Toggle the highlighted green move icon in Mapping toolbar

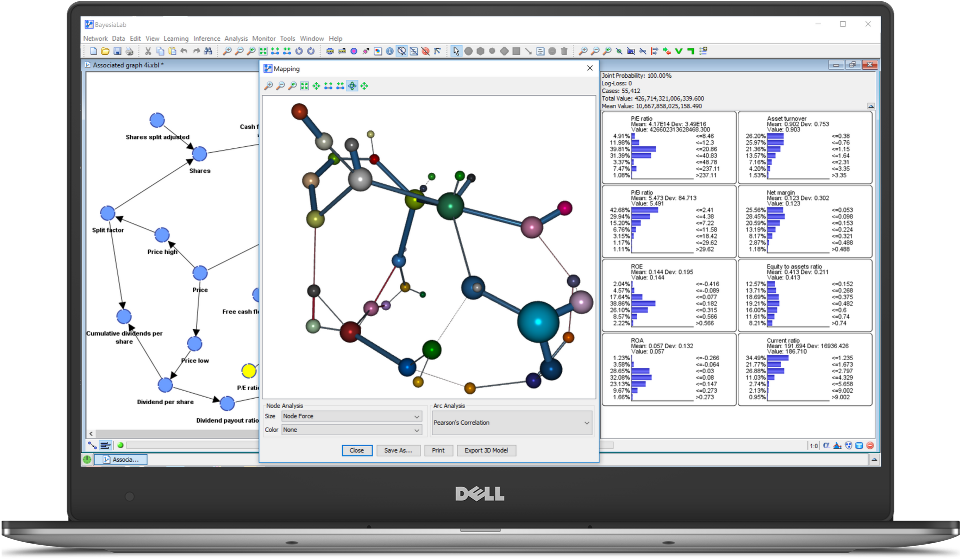click(352, 86)
